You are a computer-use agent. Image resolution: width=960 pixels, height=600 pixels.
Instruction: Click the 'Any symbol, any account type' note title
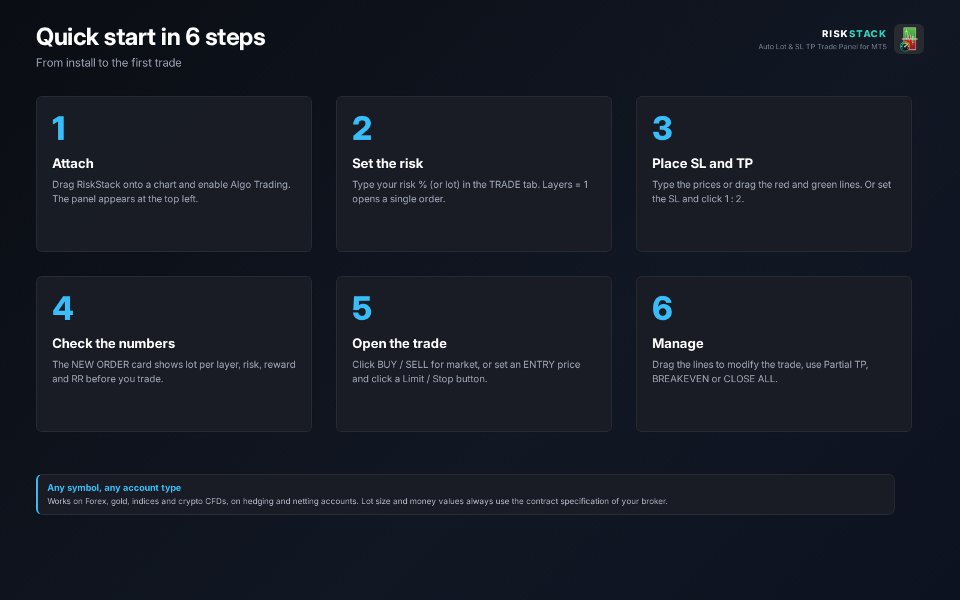[114, 488]
